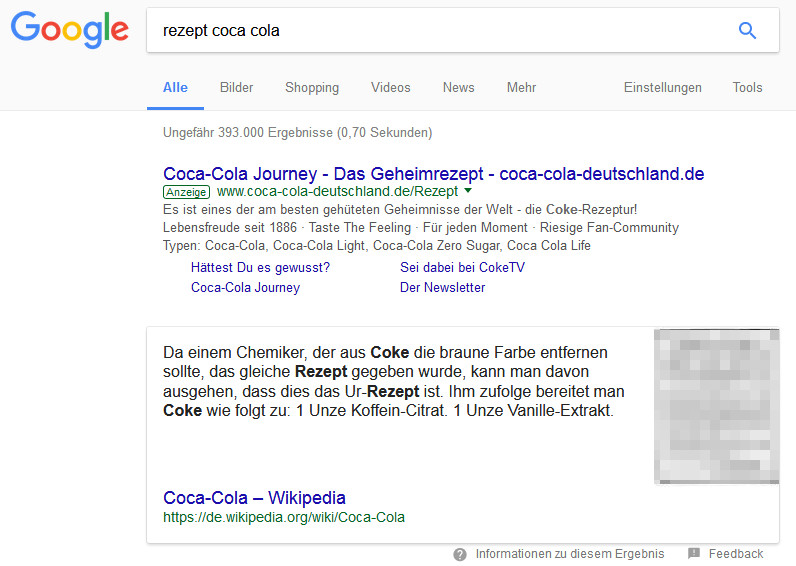The image size is (796, 566).
Task: Click the featured snippet thumbnail image
Action: (x=716, y=406)
